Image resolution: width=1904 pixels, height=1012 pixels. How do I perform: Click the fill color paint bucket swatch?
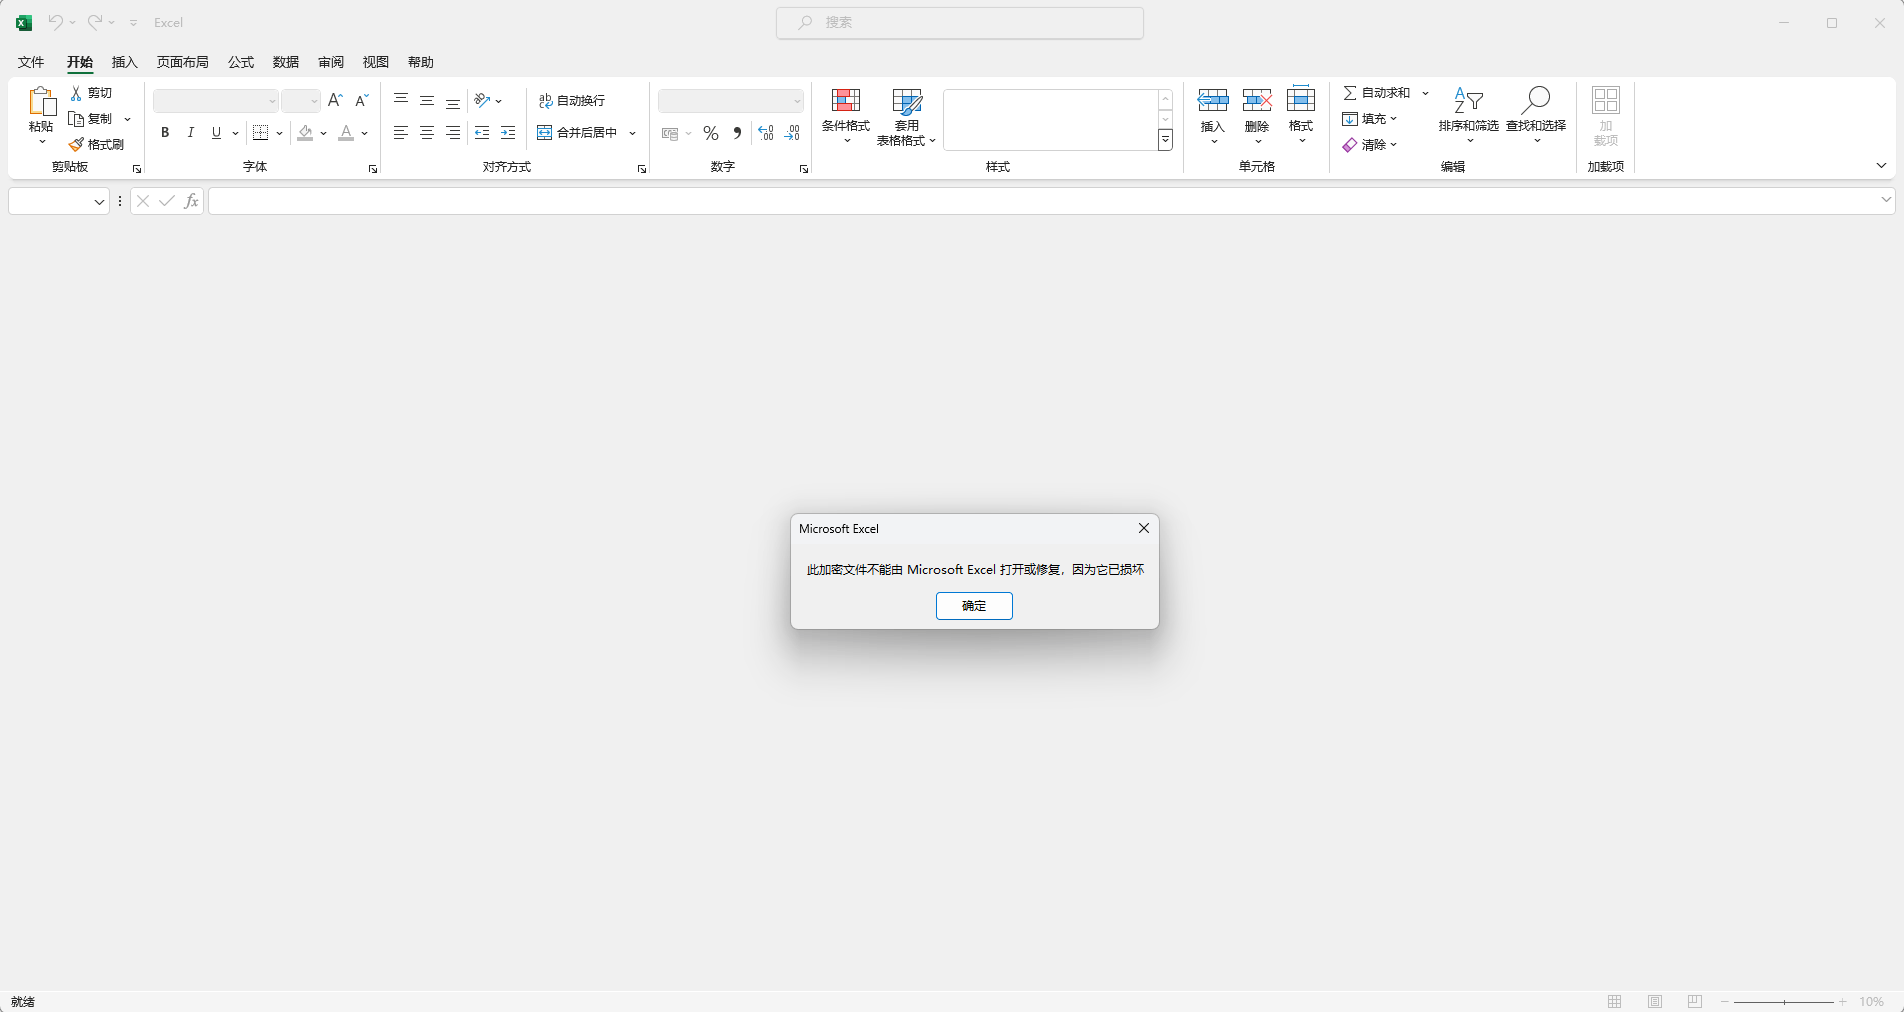tap(306, 133)
